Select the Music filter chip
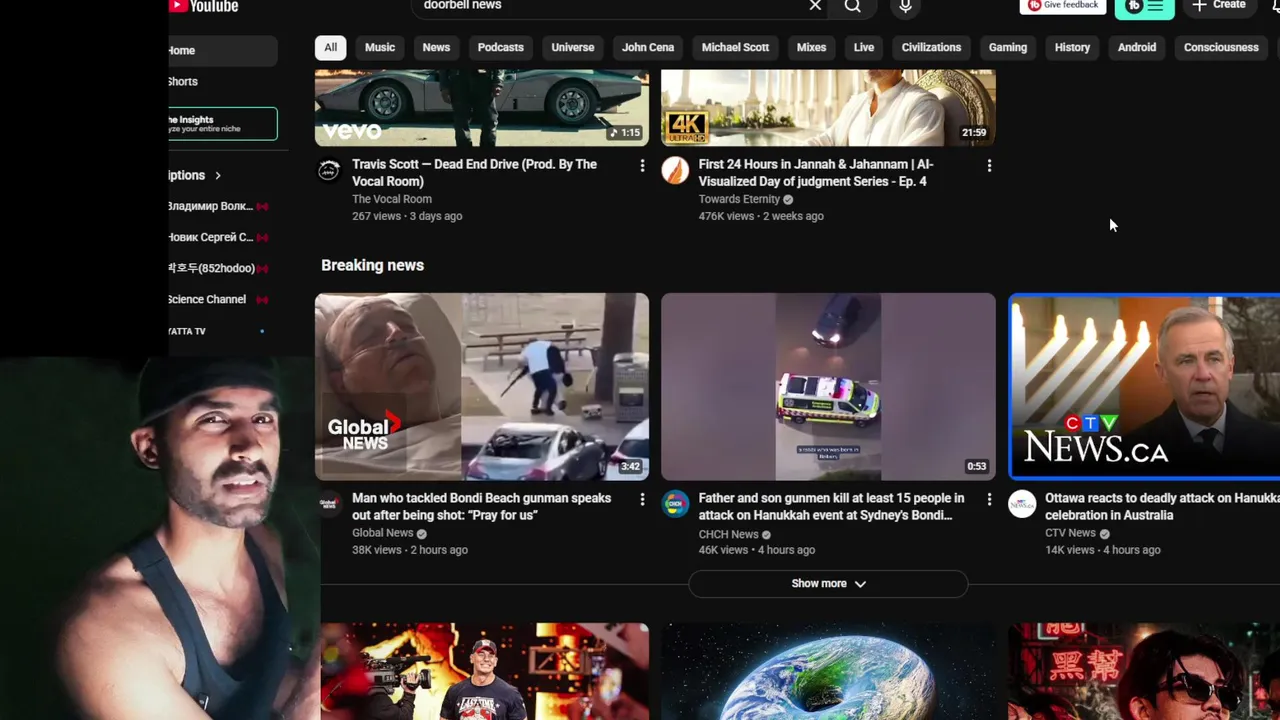The image size is (1280, 720). (x=380, y=47)
